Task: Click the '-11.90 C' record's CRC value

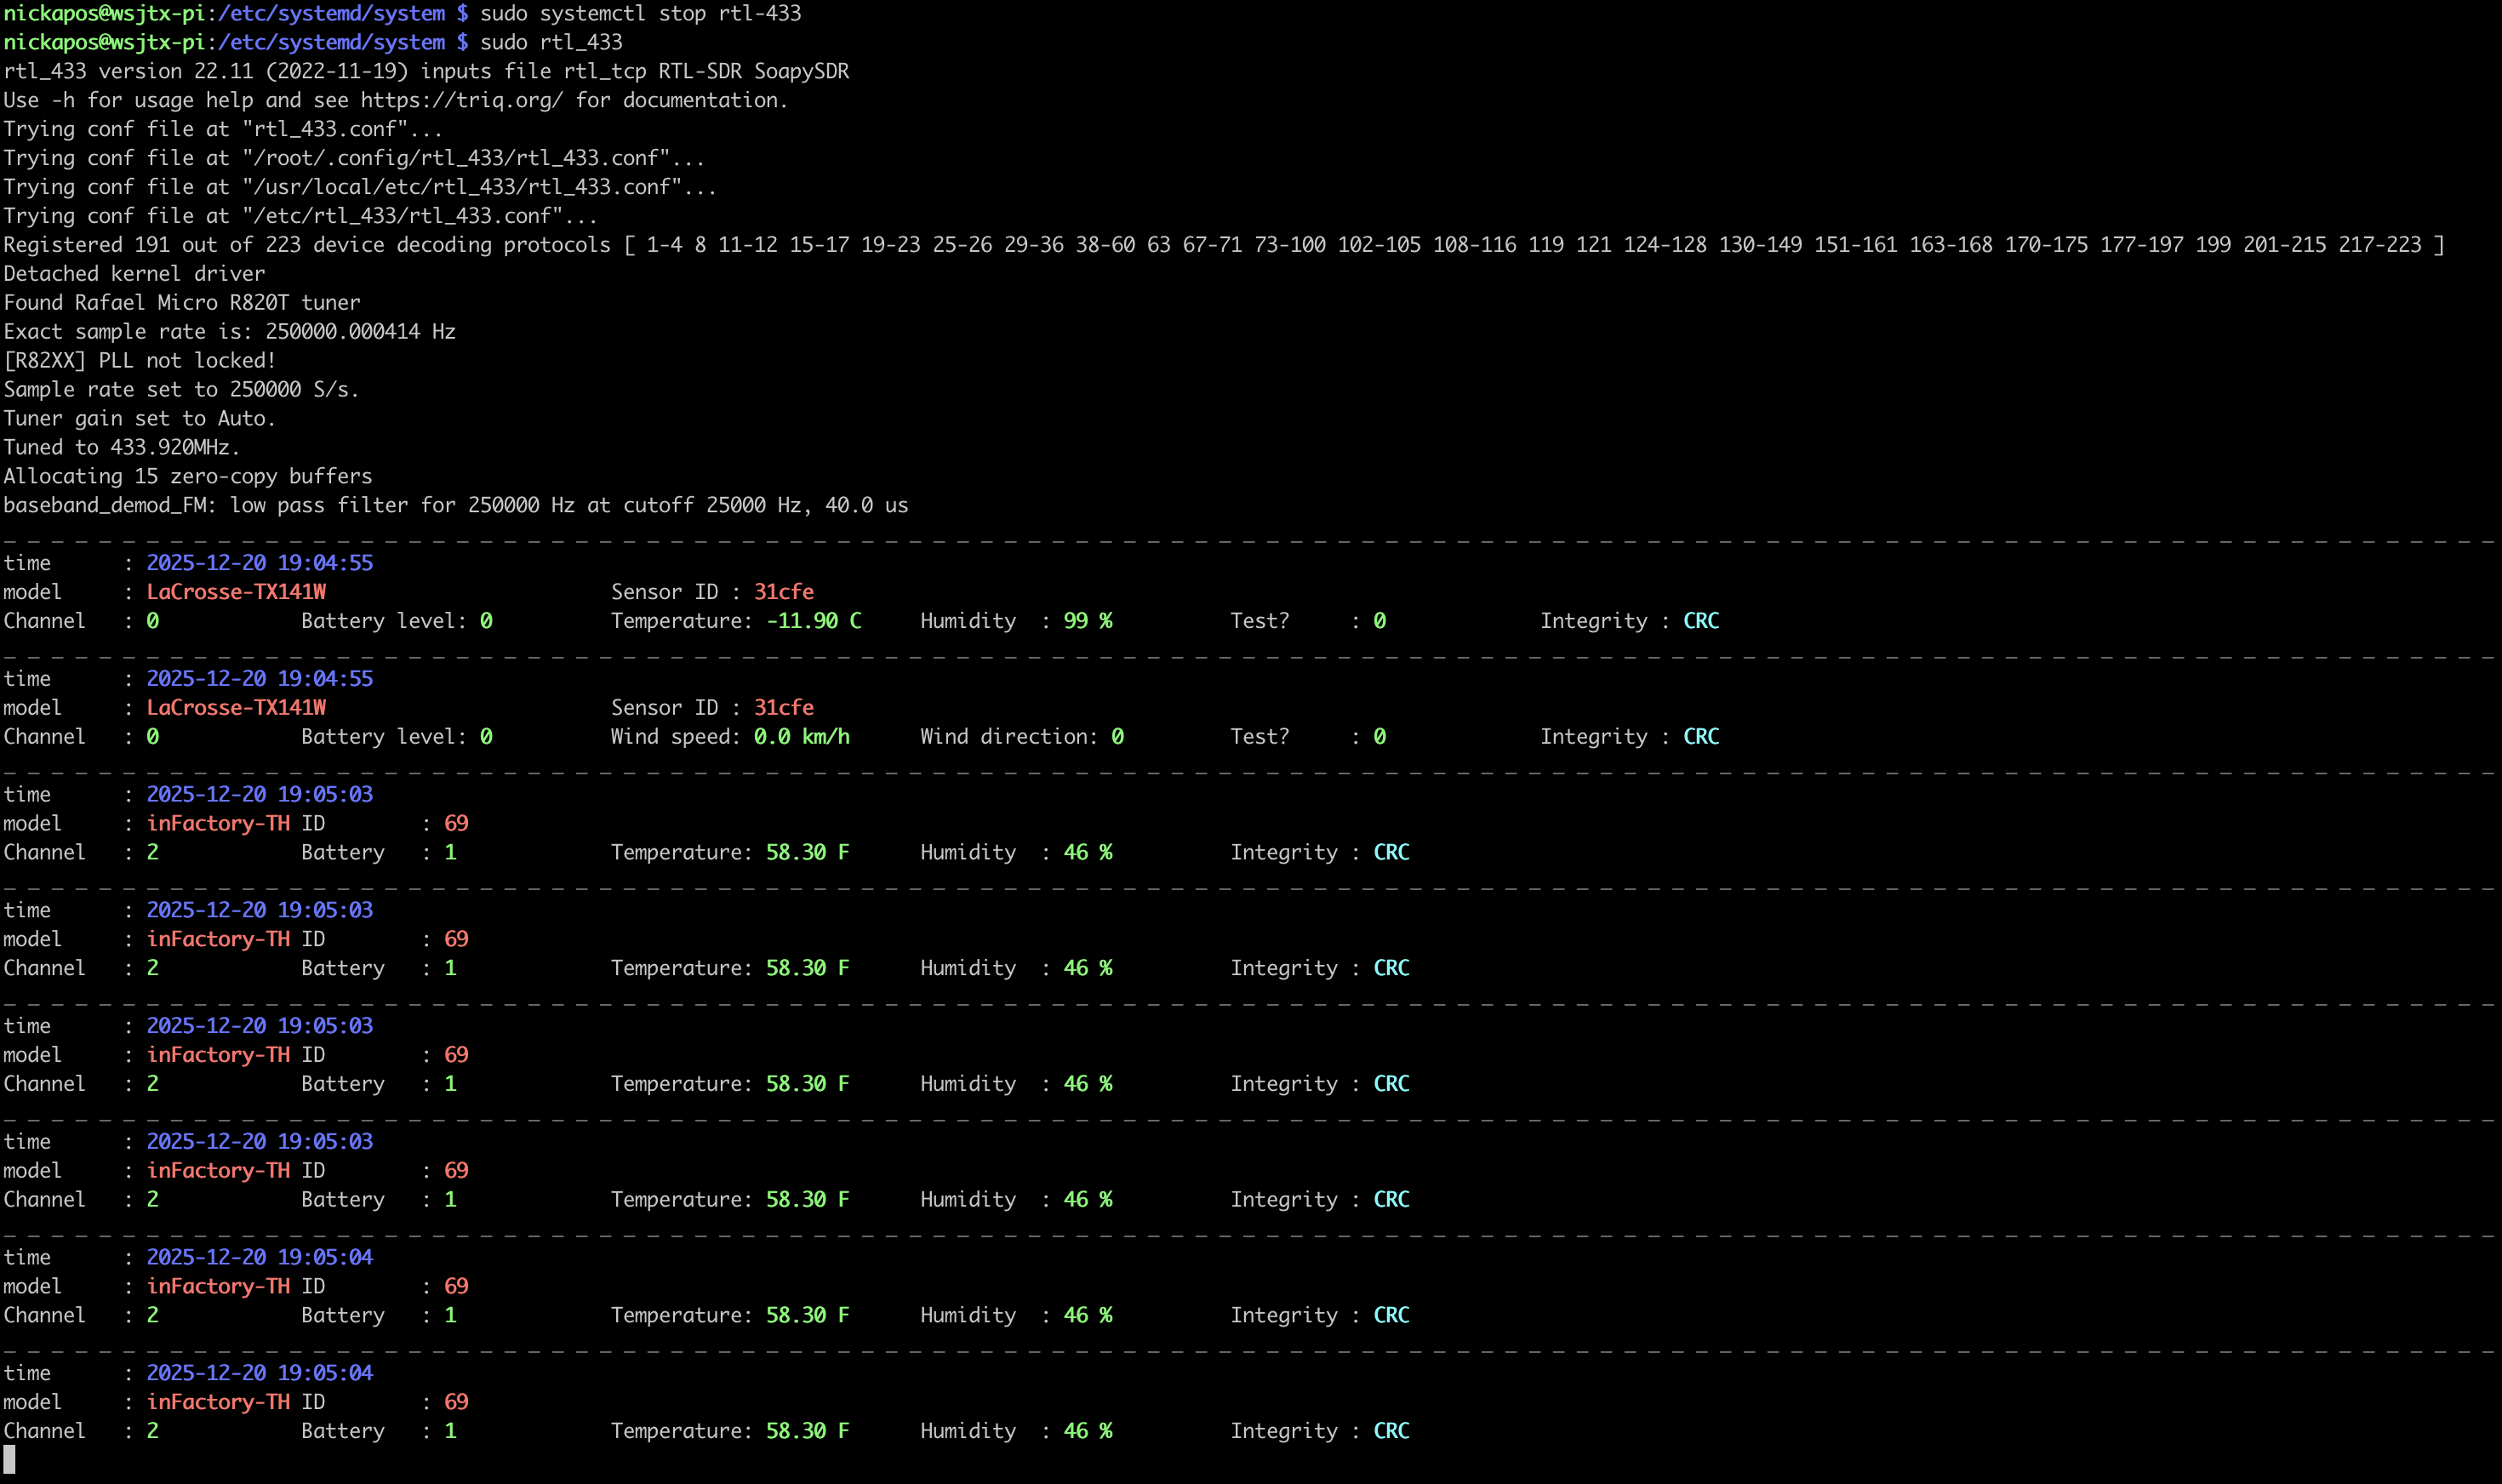Action: click(1701, 621)
